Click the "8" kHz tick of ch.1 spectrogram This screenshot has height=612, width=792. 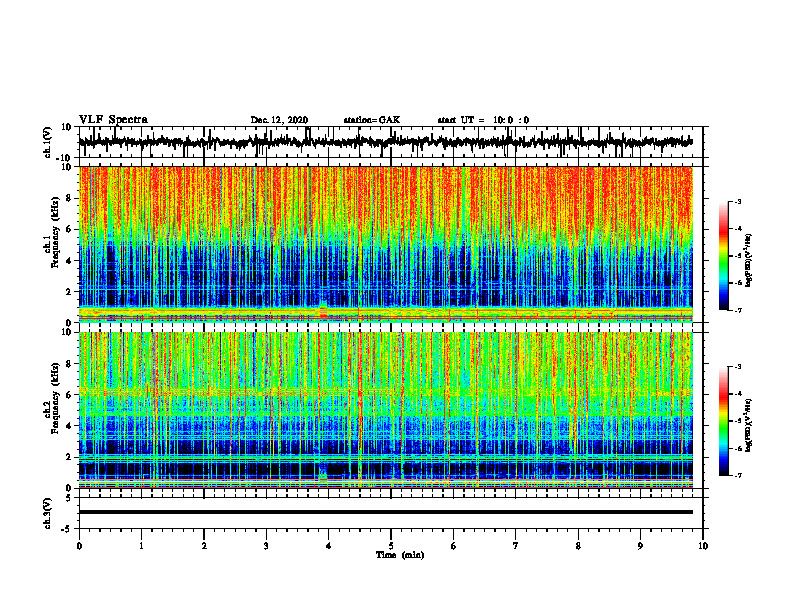coord(69,198)
